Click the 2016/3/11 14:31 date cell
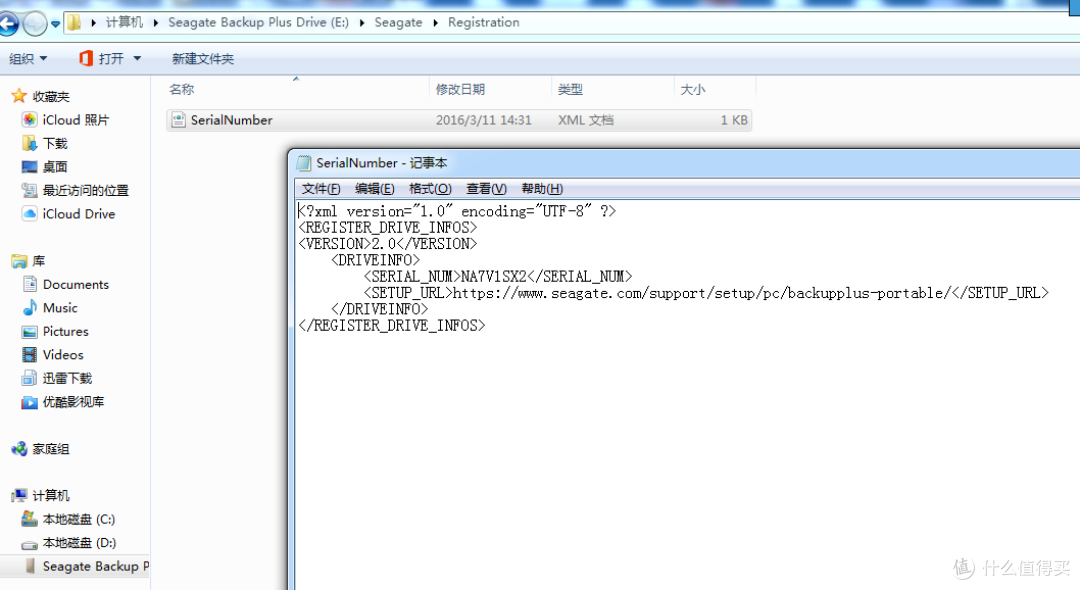 (484, 120)
